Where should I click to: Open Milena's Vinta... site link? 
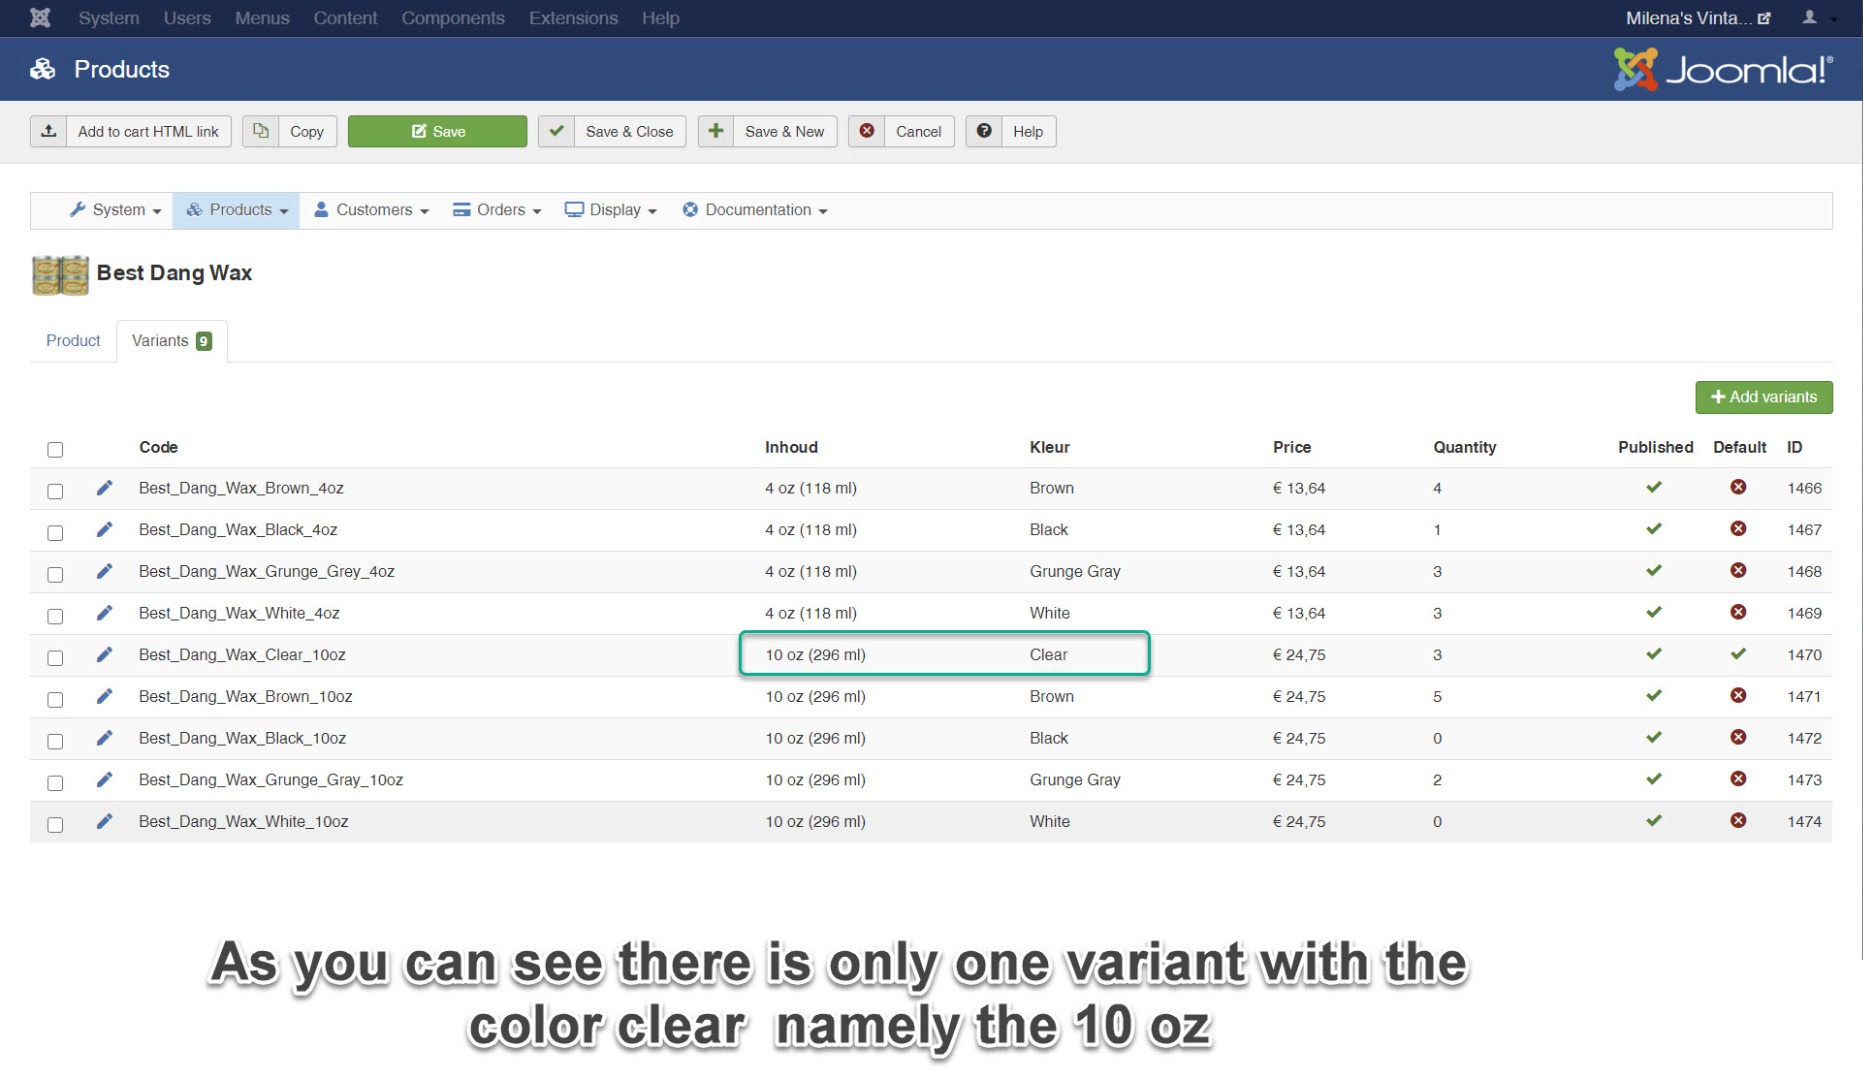(1698, 18)
